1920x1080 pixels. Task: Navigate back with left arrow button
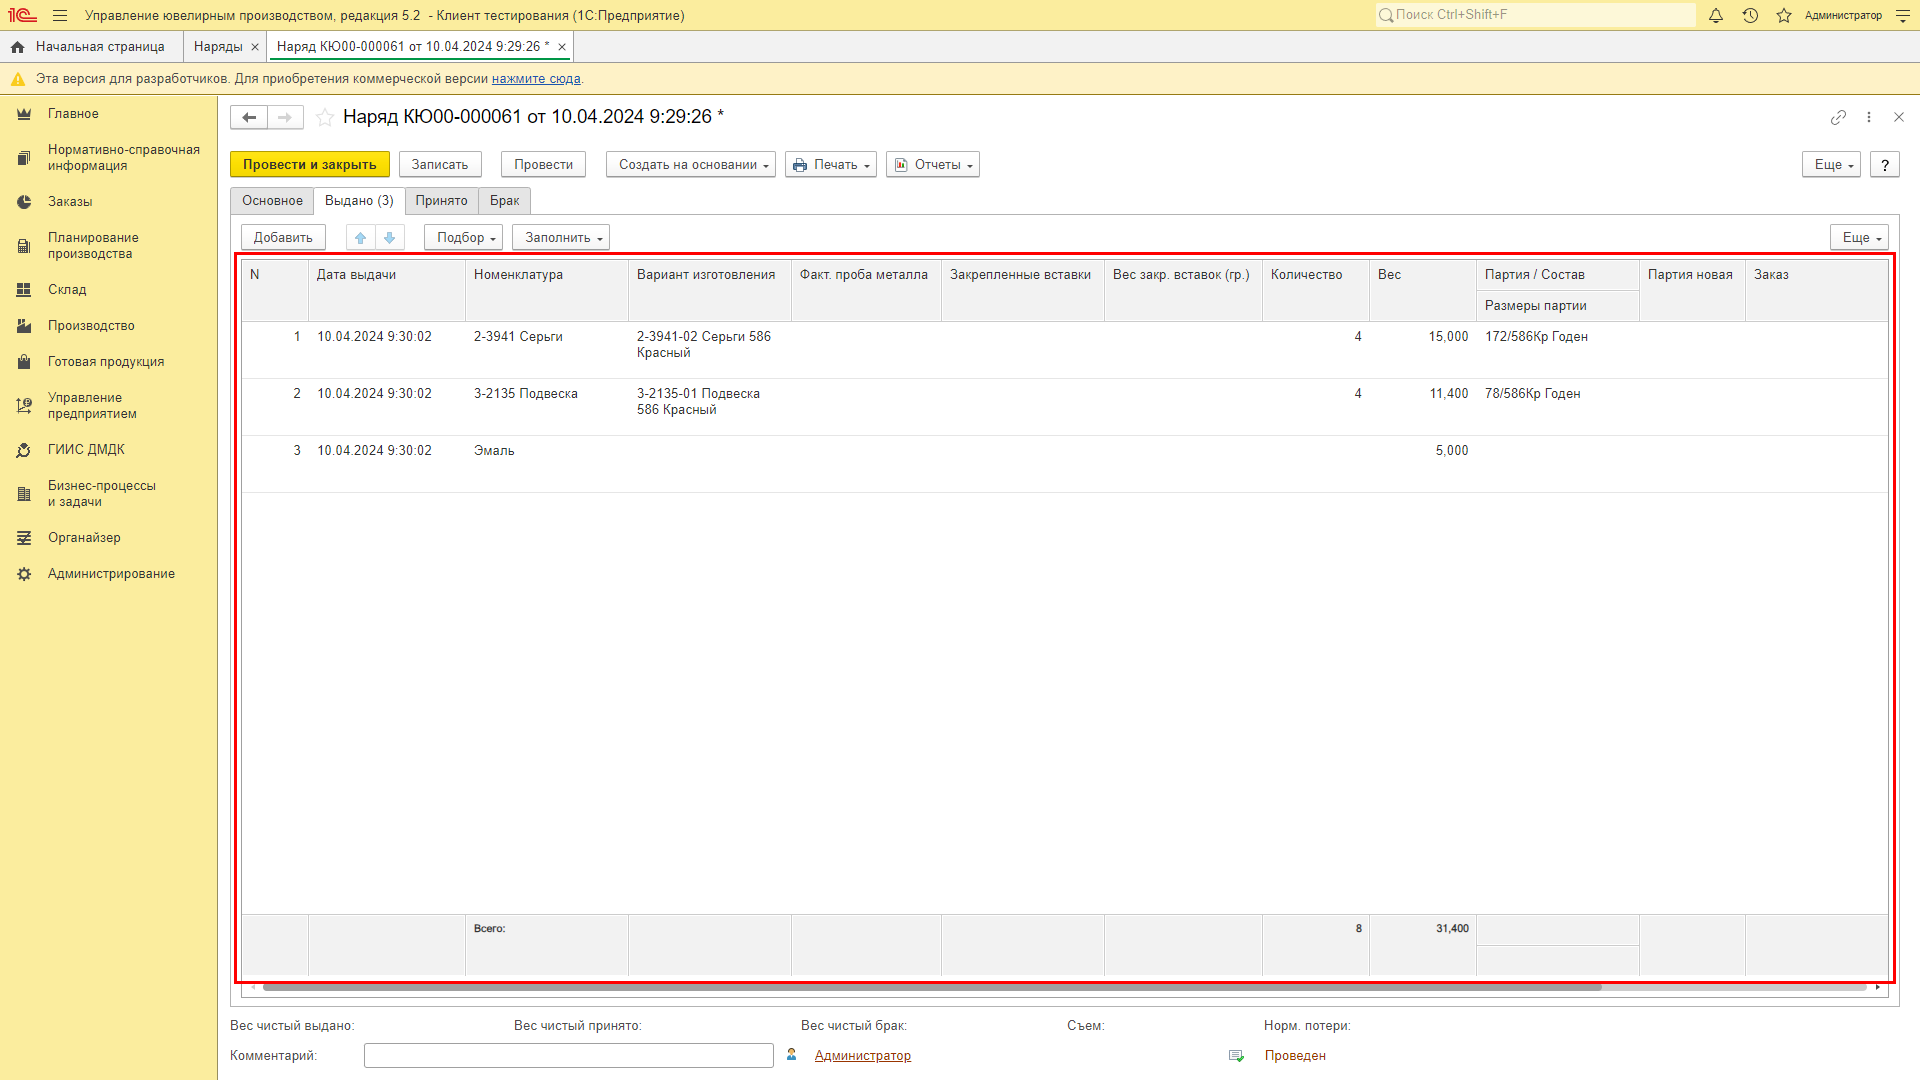(x=249, y=117)
